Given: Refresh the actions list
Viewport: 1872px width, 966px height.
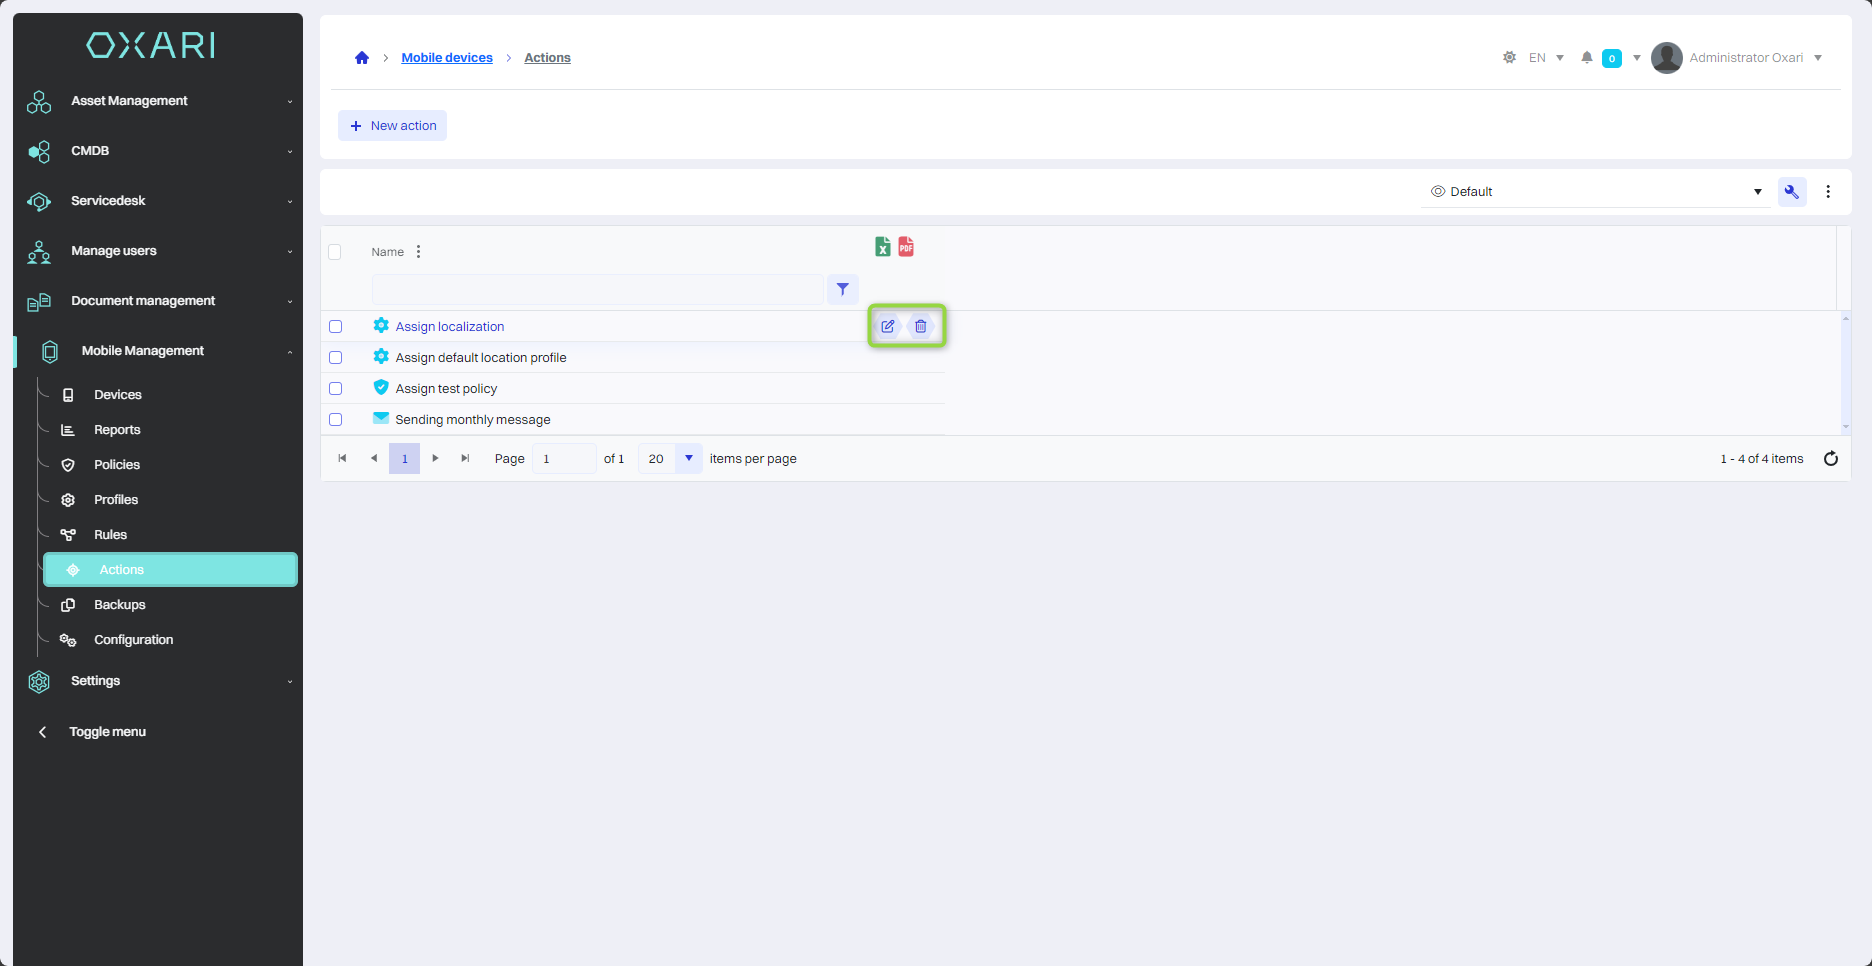Looking at the screenshot, I should click(1830, 459).
